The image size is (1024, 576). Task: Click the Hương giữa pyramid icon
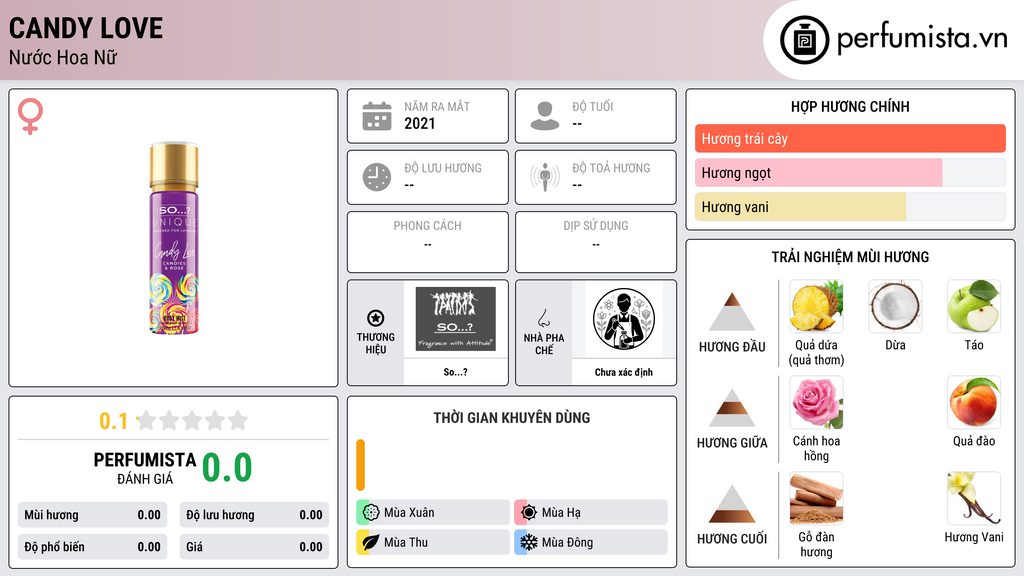(732, 408)
